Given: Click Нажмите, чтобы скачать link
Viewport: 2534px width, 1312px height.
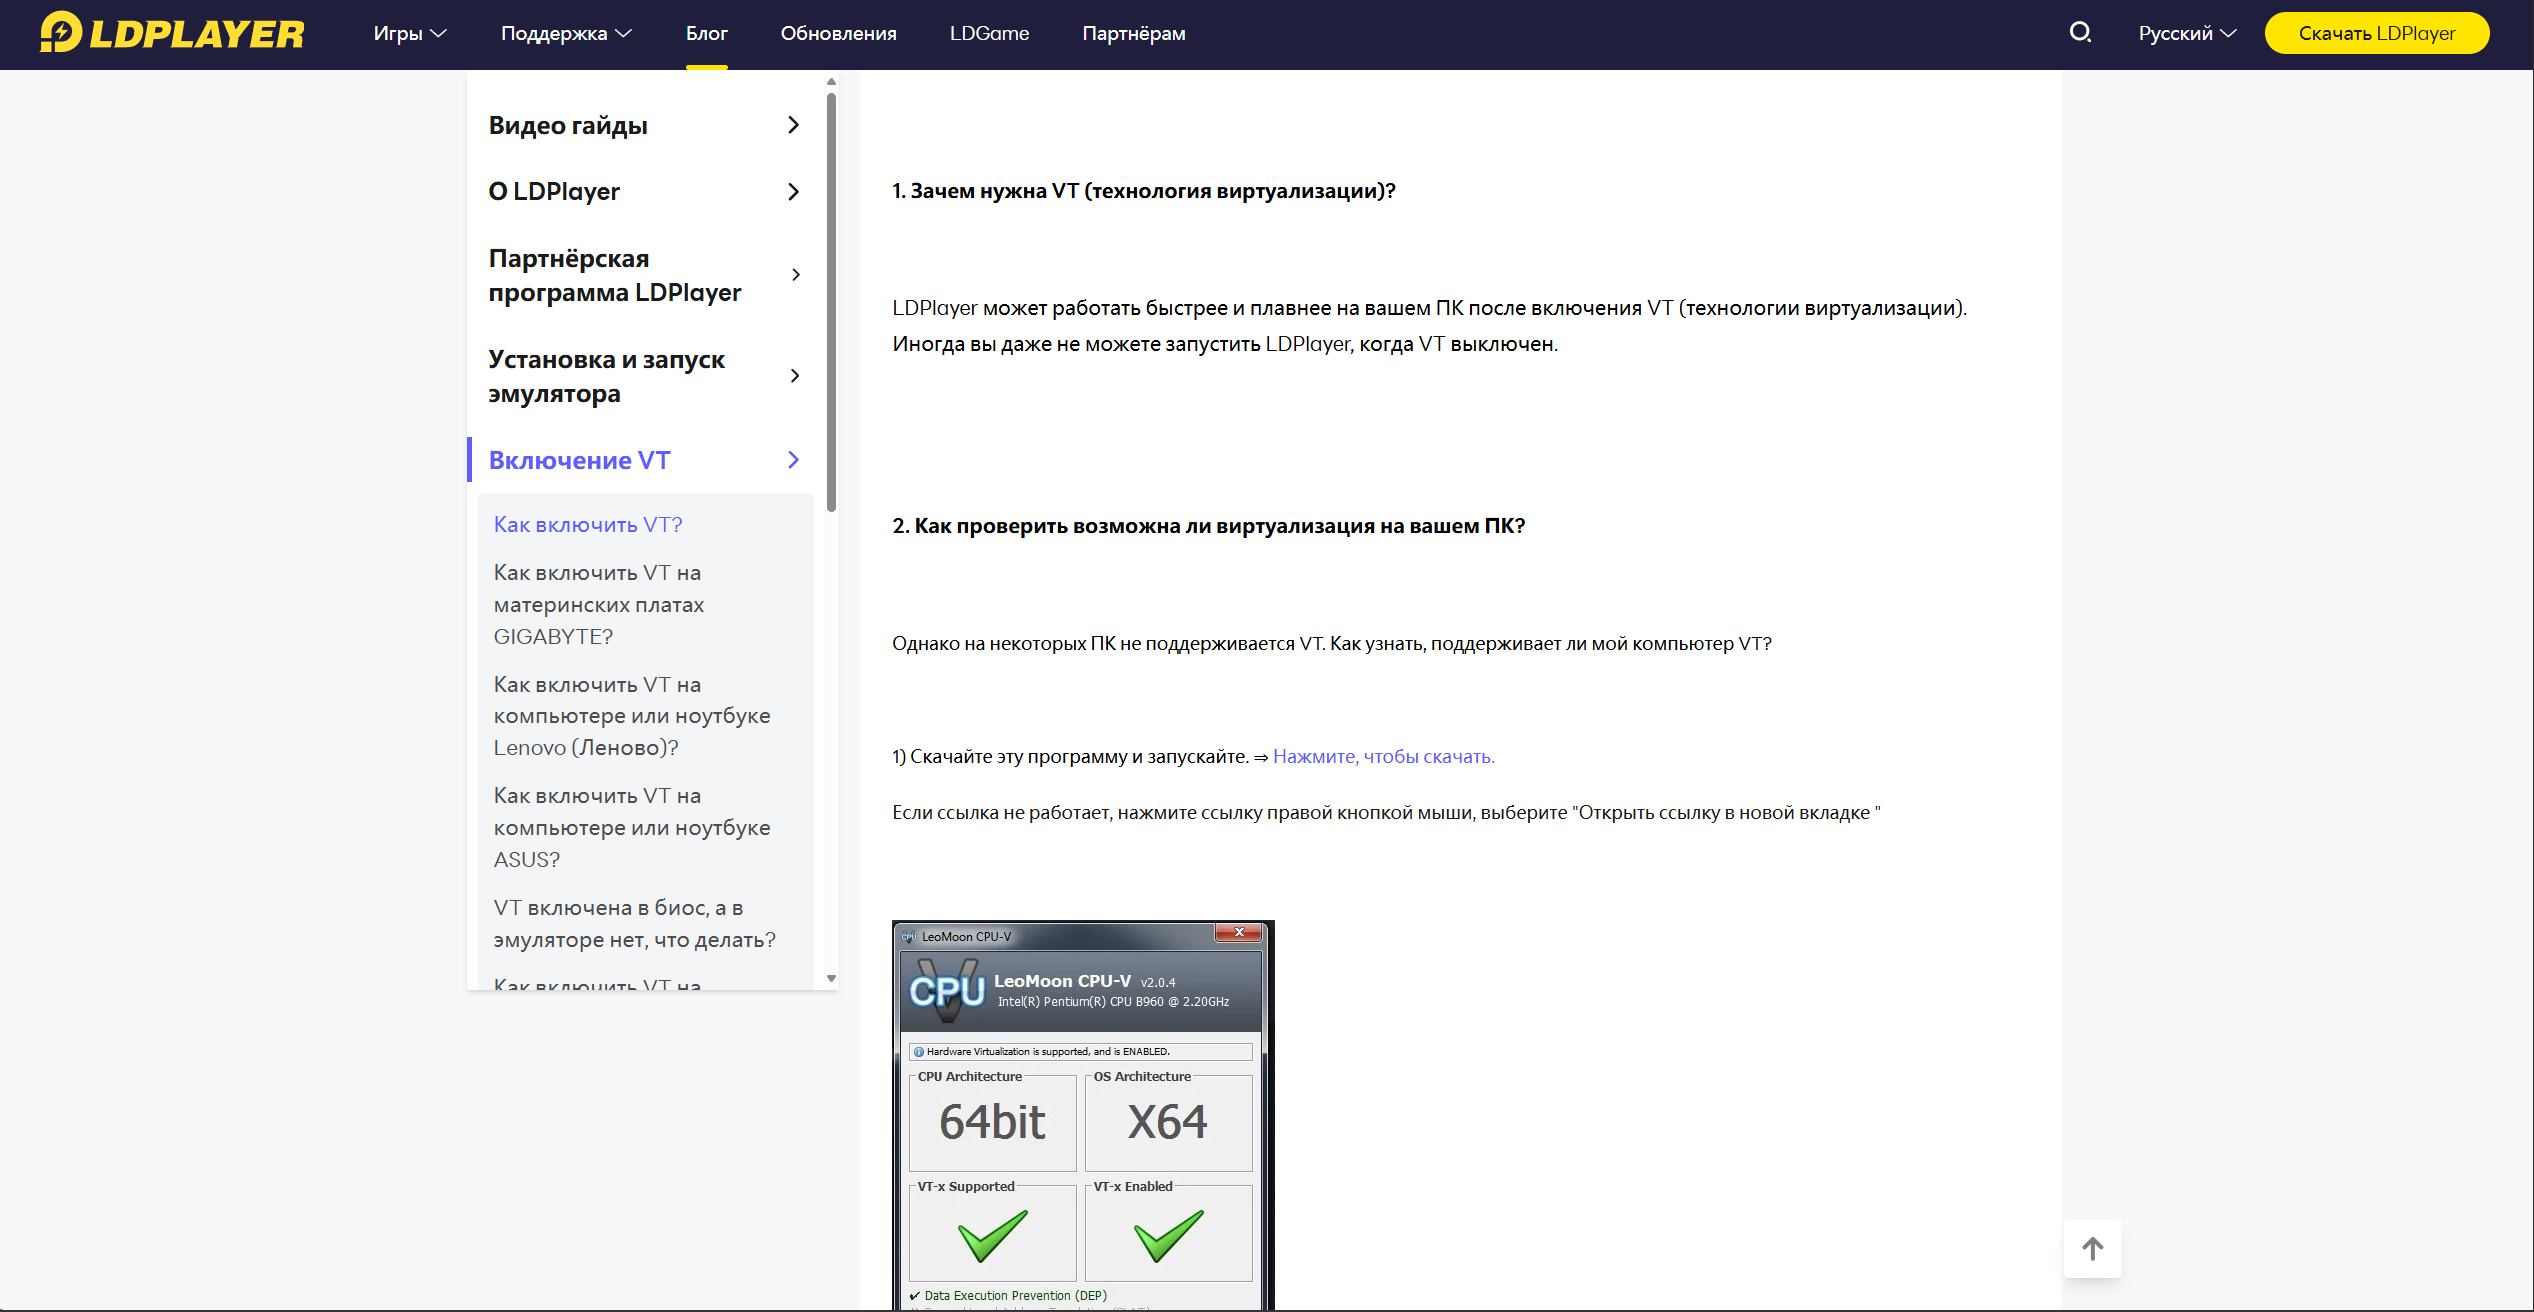Looking at the screenshot, I should (x=1383, y=757).
